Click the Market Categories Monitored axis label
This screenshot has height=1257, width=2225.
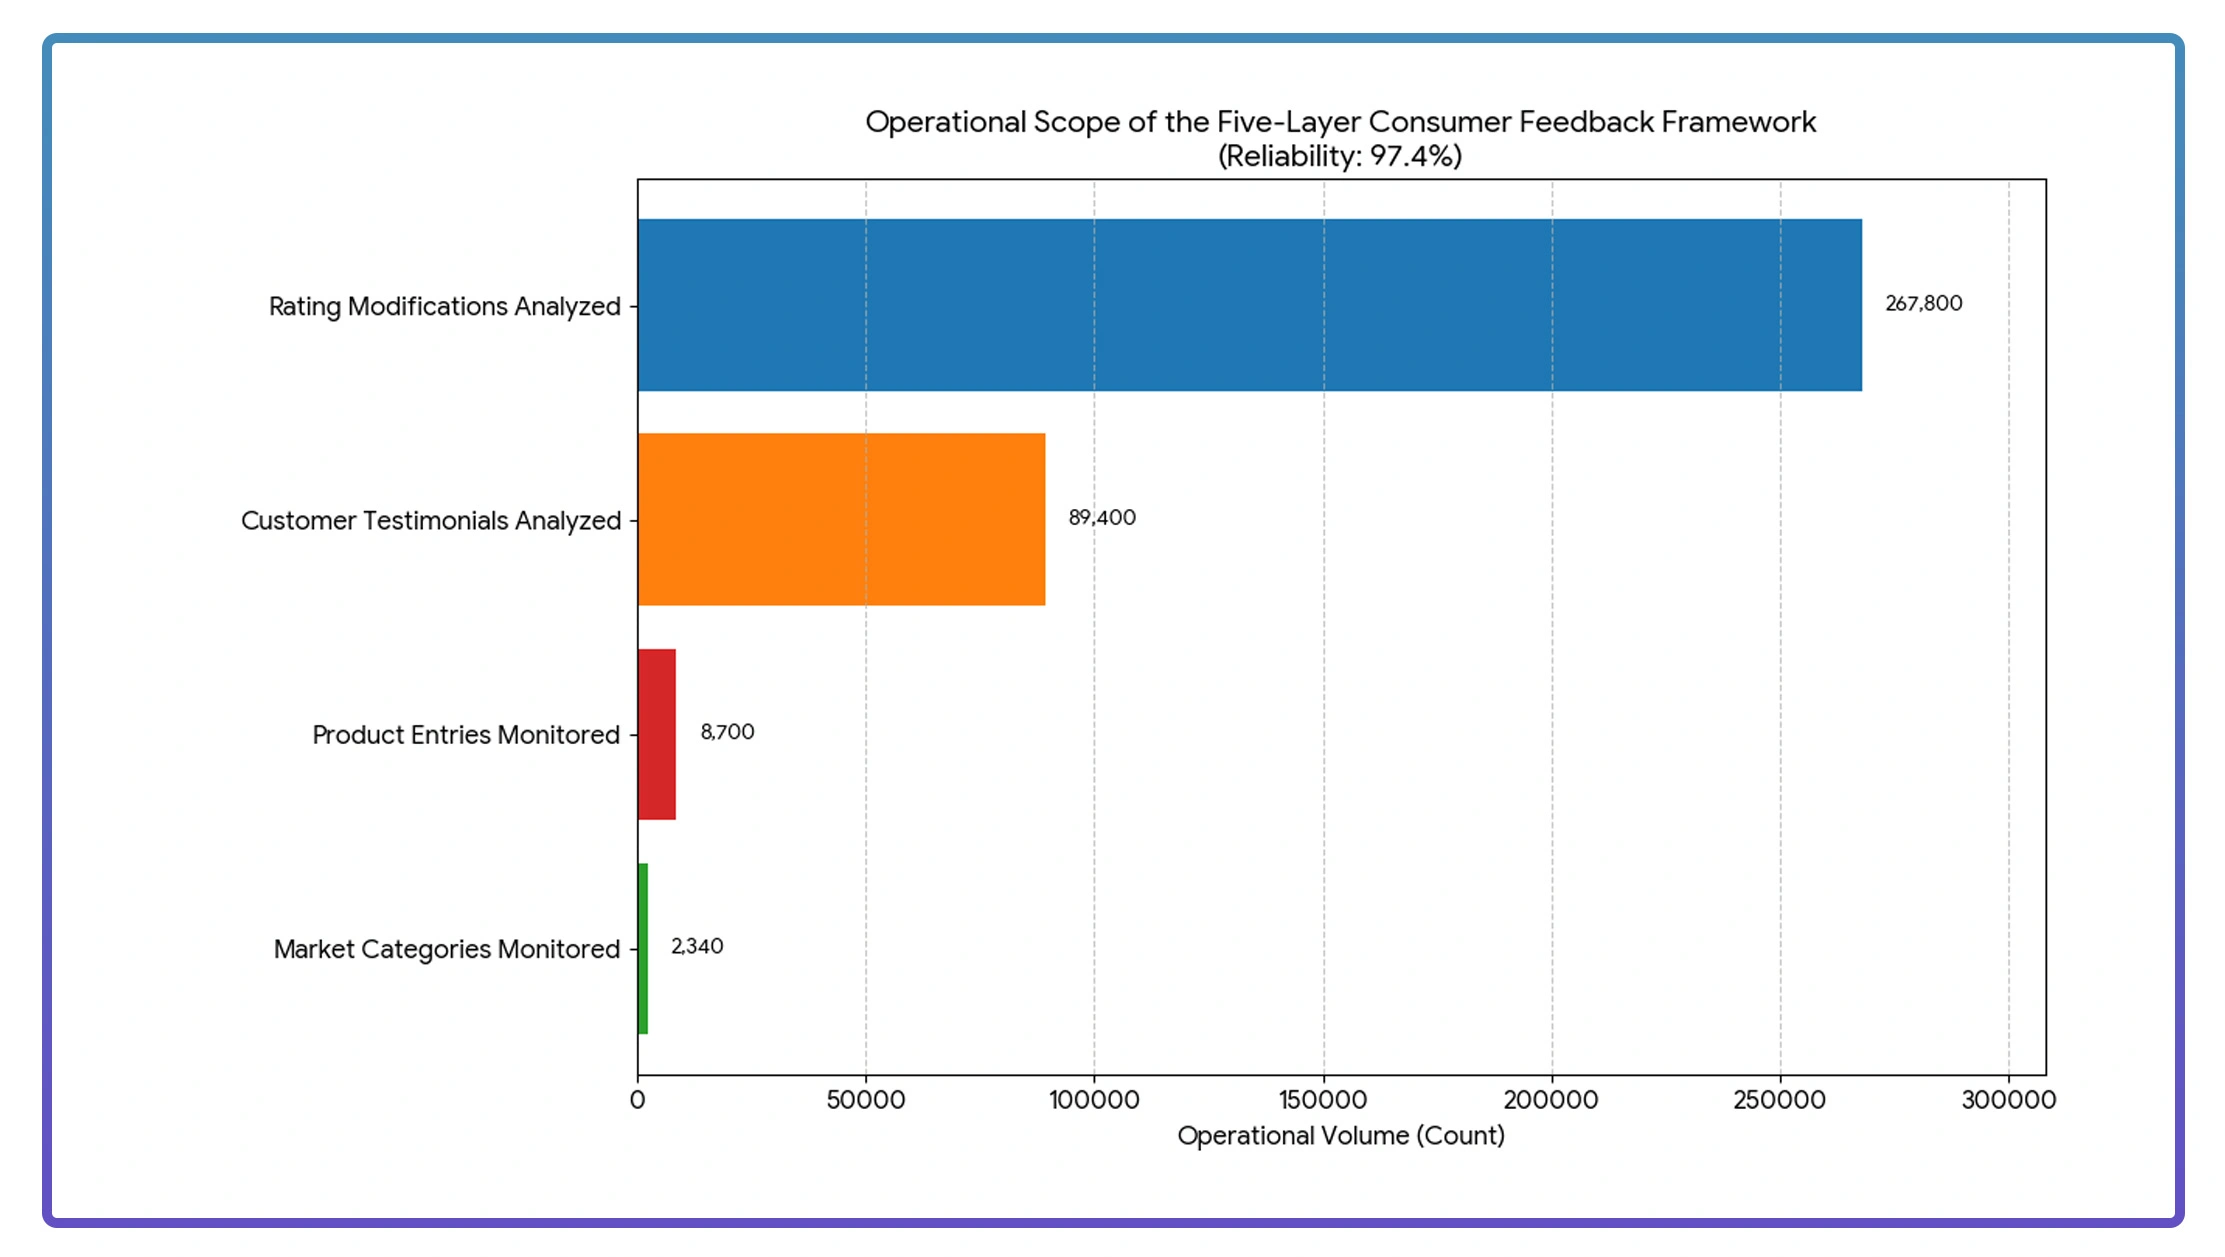click(x=446, y=949)
